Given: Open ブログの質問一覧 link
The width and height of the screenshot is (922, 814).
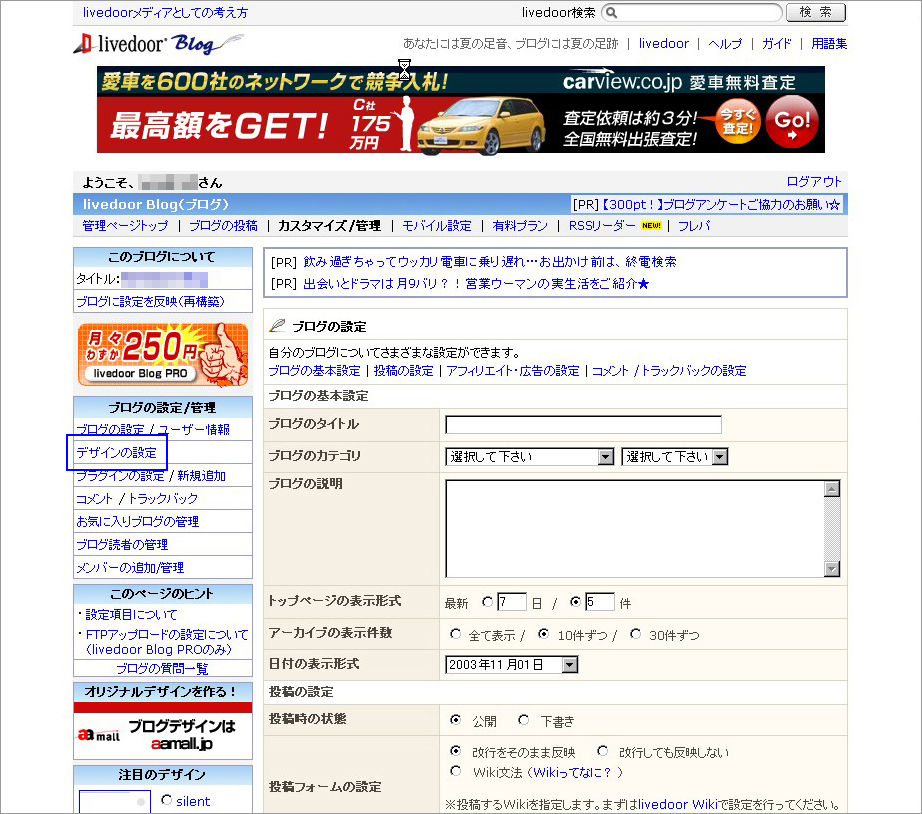Looking at the screenshot, I should pyautogui.click(x=162, y=669).
